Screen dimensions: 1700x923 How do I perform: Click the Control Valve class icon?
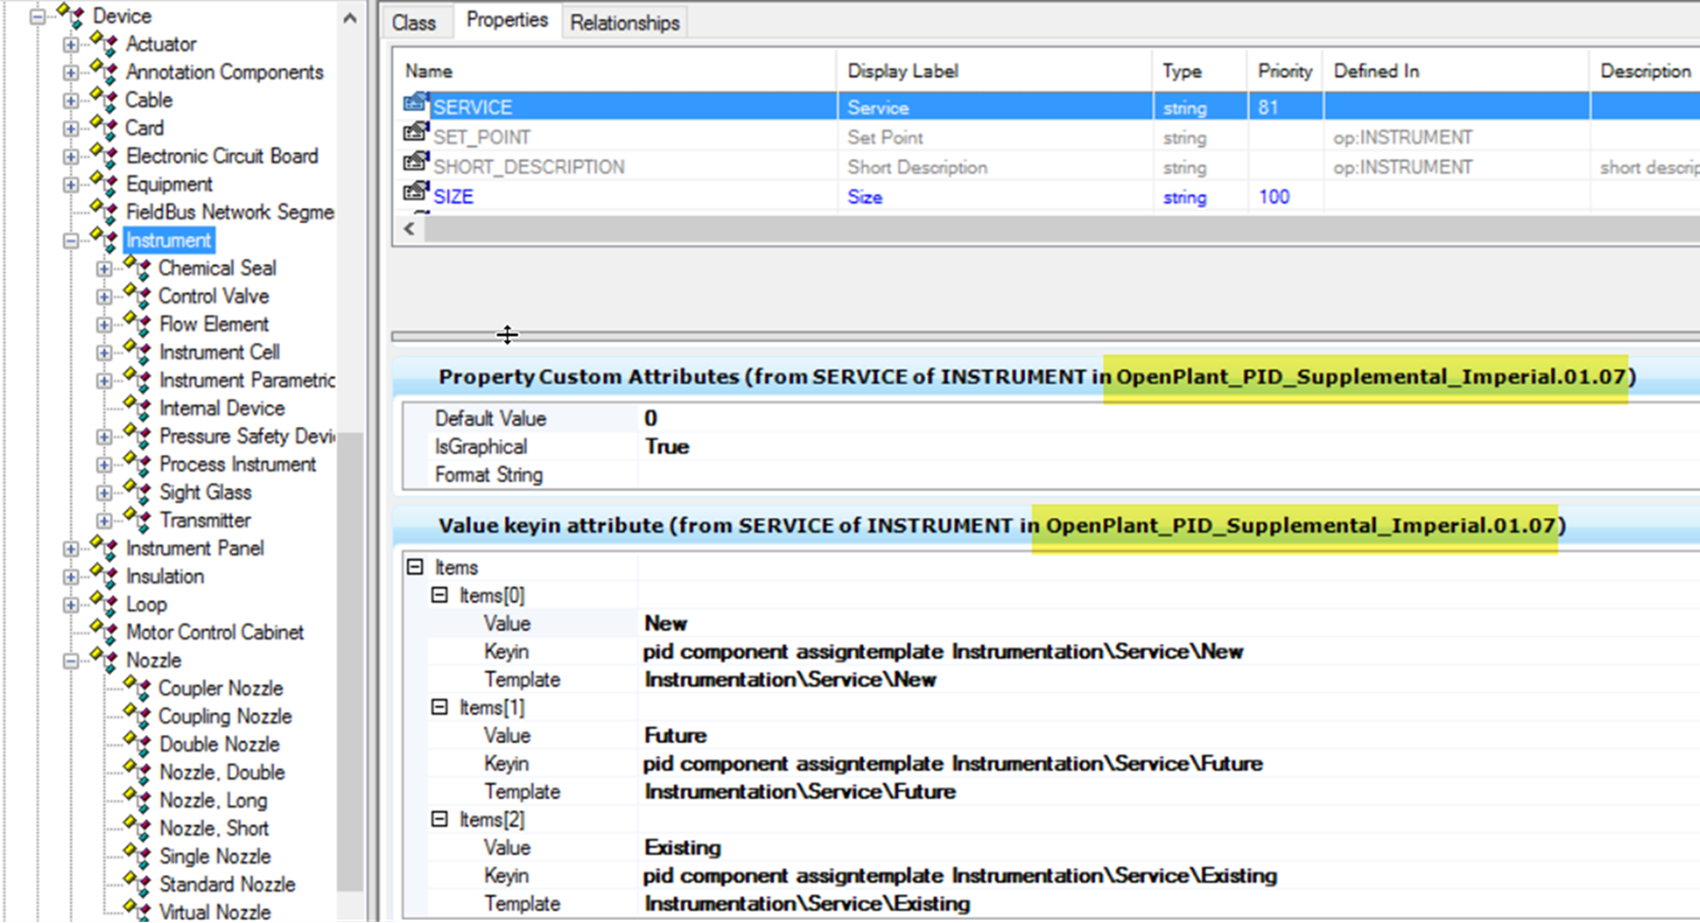pyautogui.click(x=137, y=295)
